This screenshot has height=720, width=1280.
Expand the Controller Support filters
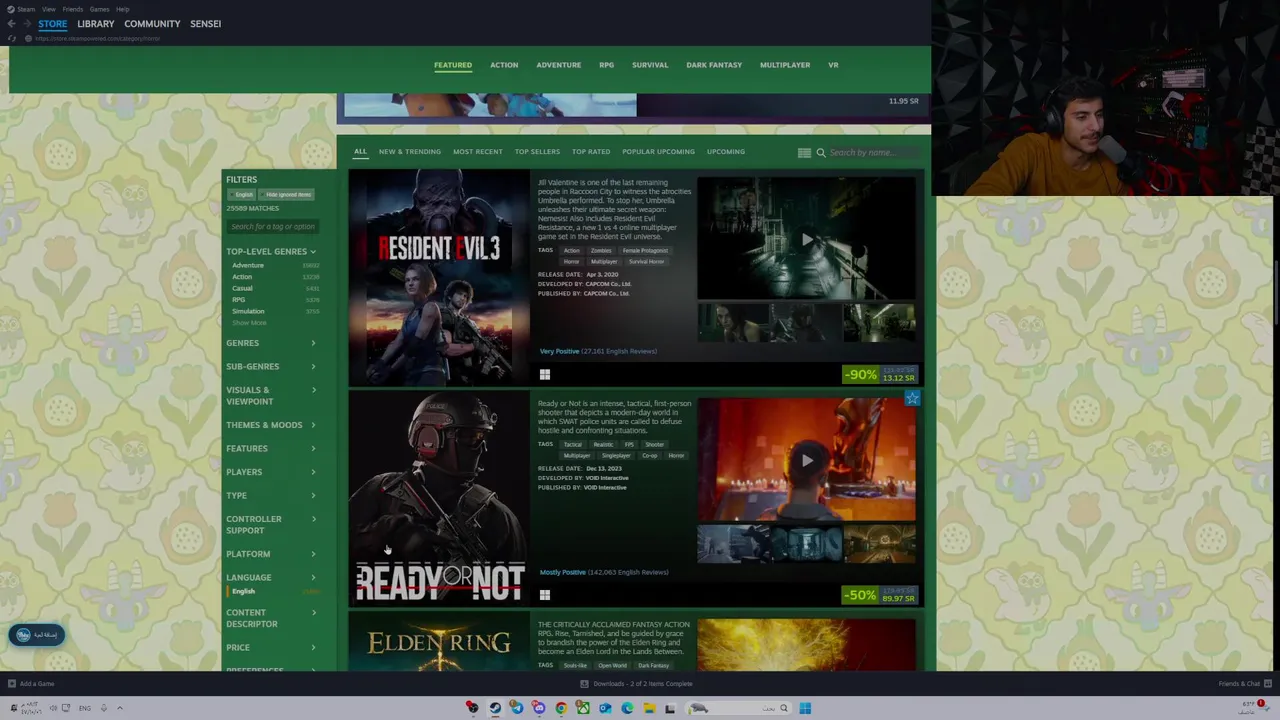271,524
